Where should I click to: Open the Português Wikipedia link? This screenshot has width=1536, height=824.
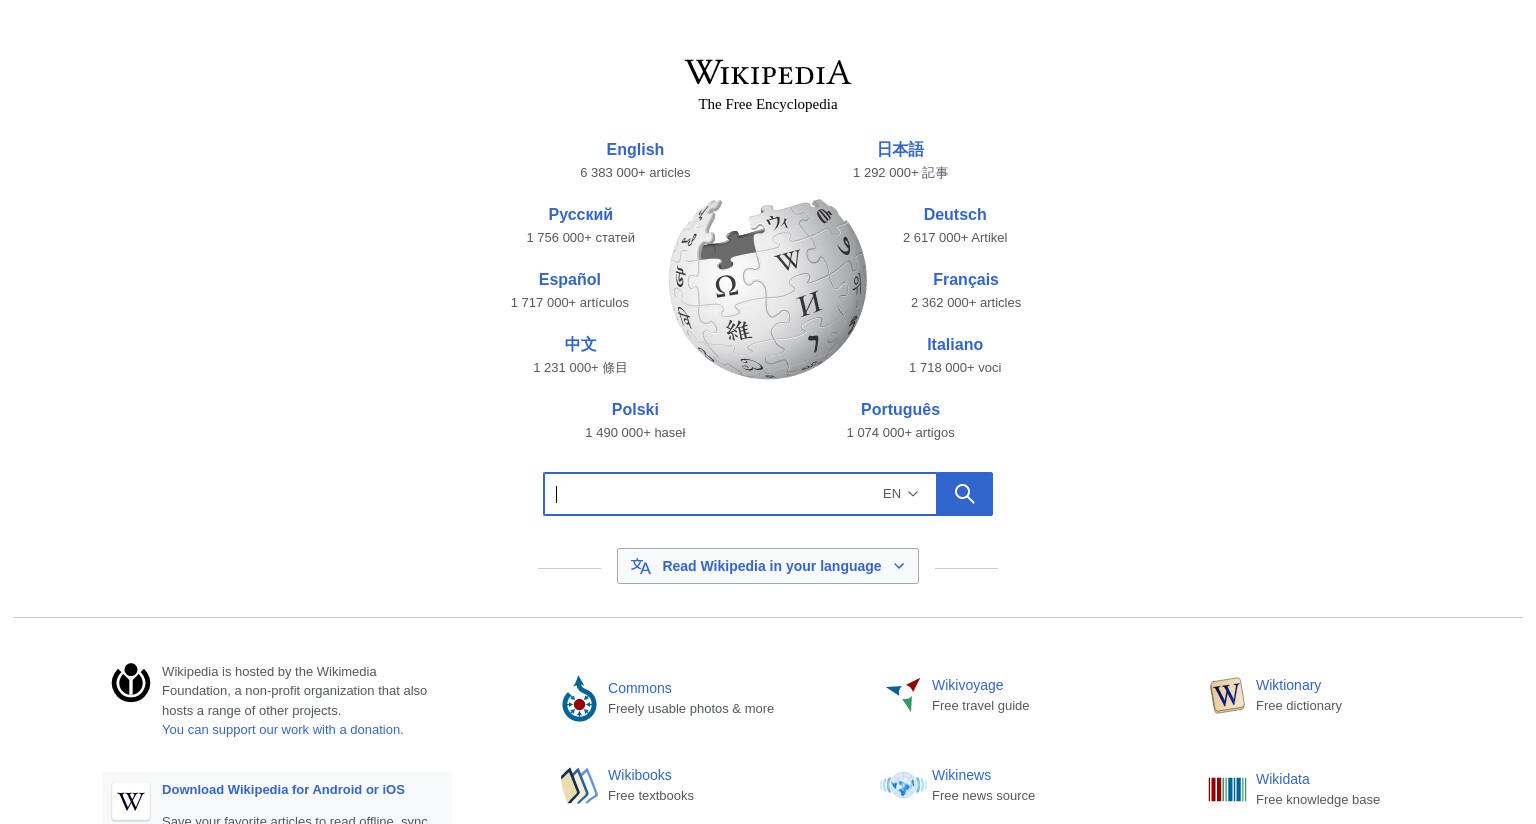click(900, 409)
